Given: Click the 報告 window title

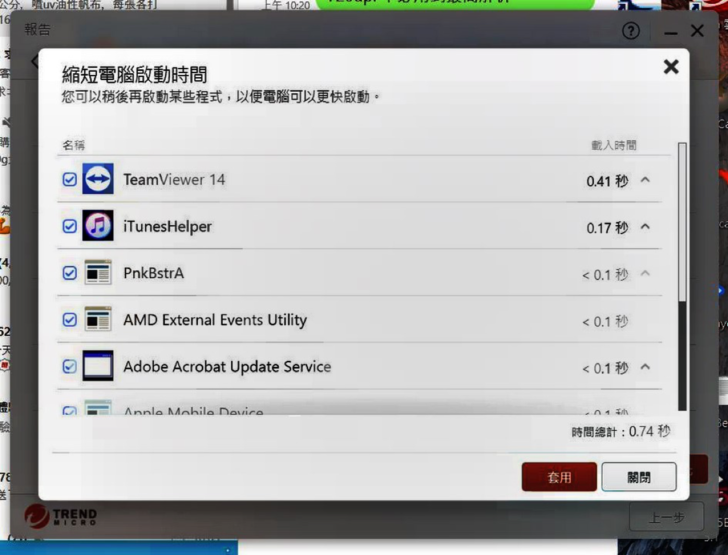Looking at the screenshot, I should click(x=37, y=30).
